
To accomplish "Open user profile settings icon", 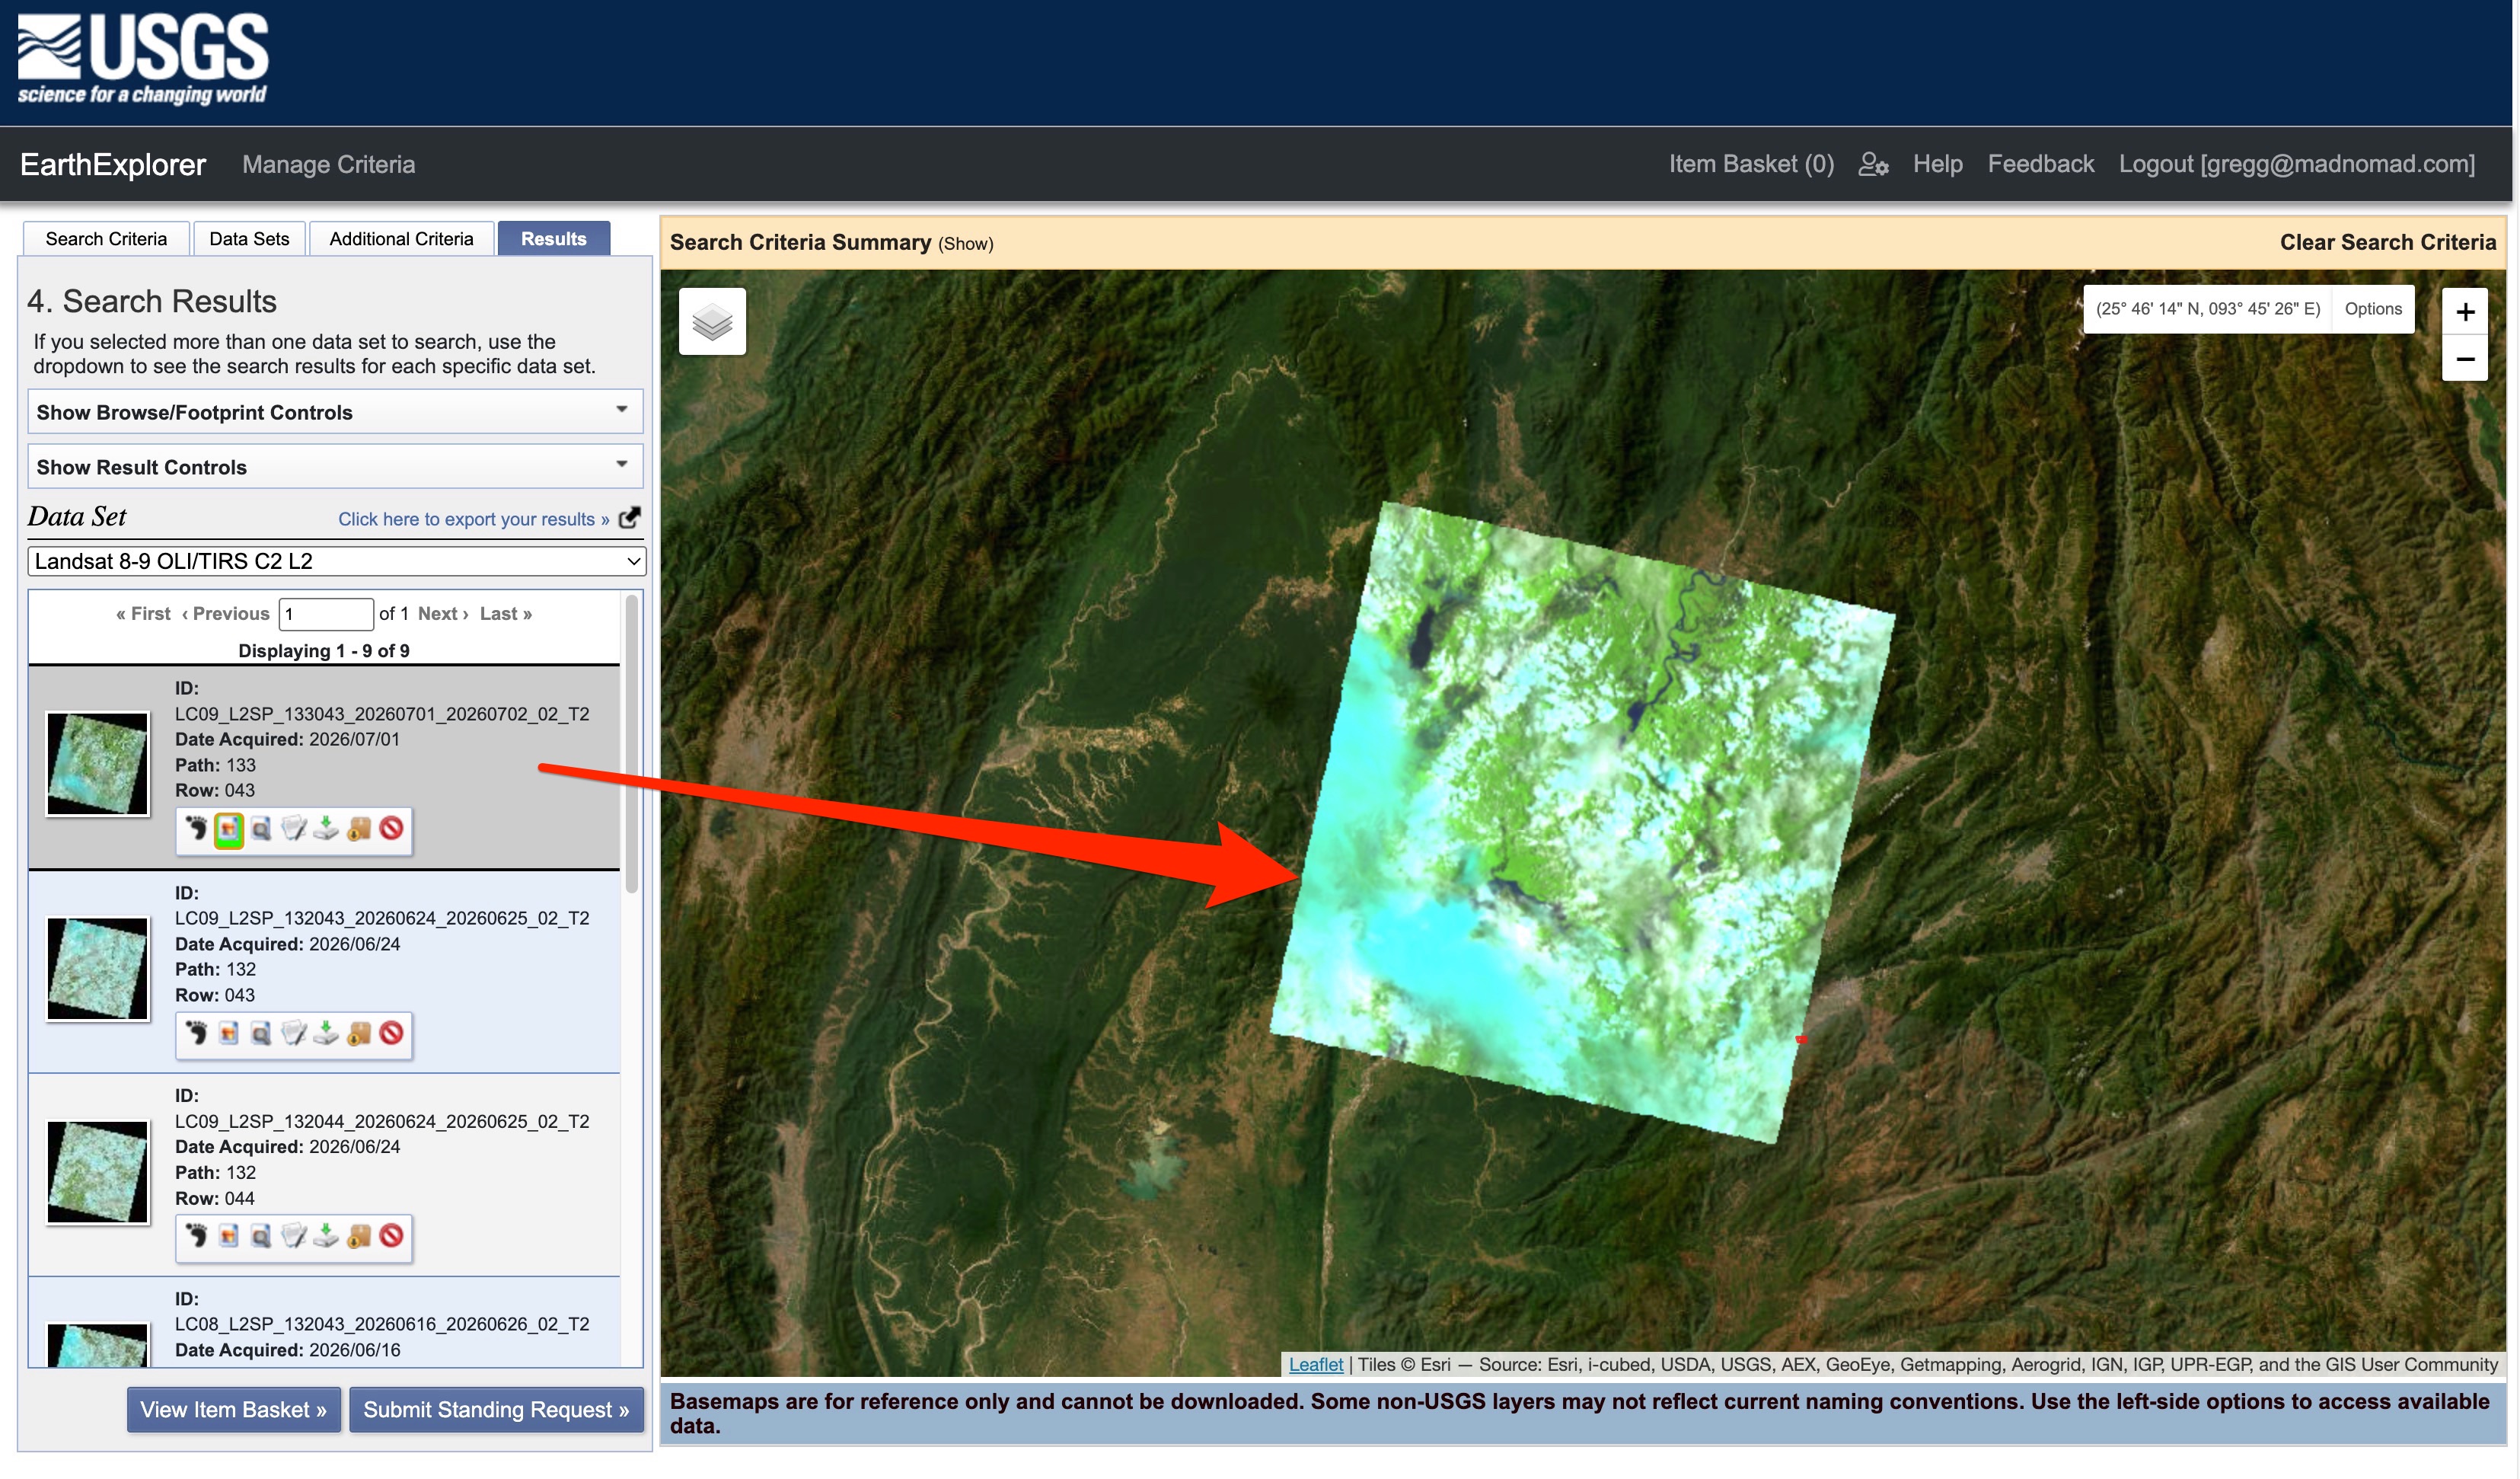I will click(1873, 165).
